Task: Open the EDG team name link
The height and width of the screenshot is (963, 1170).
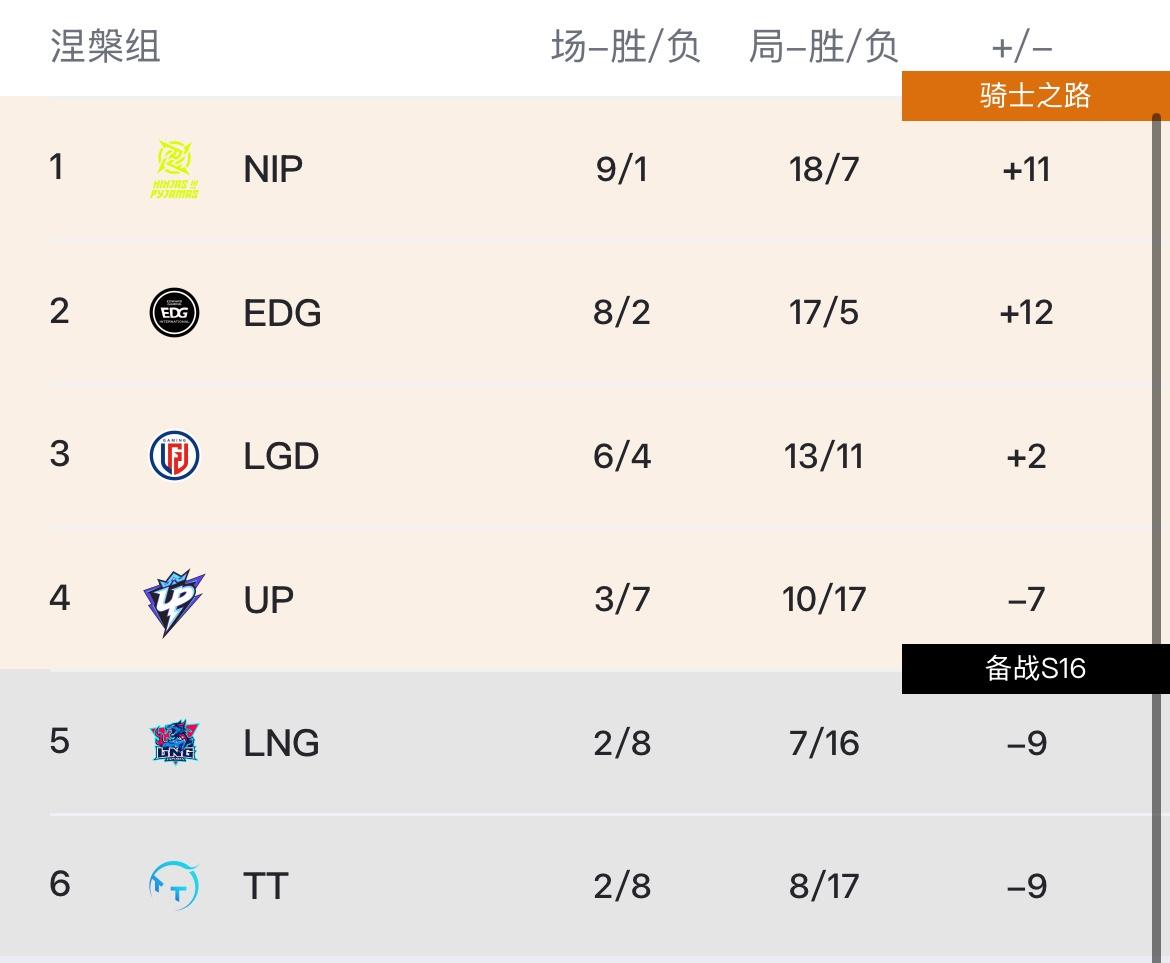Action: point(282,313)
